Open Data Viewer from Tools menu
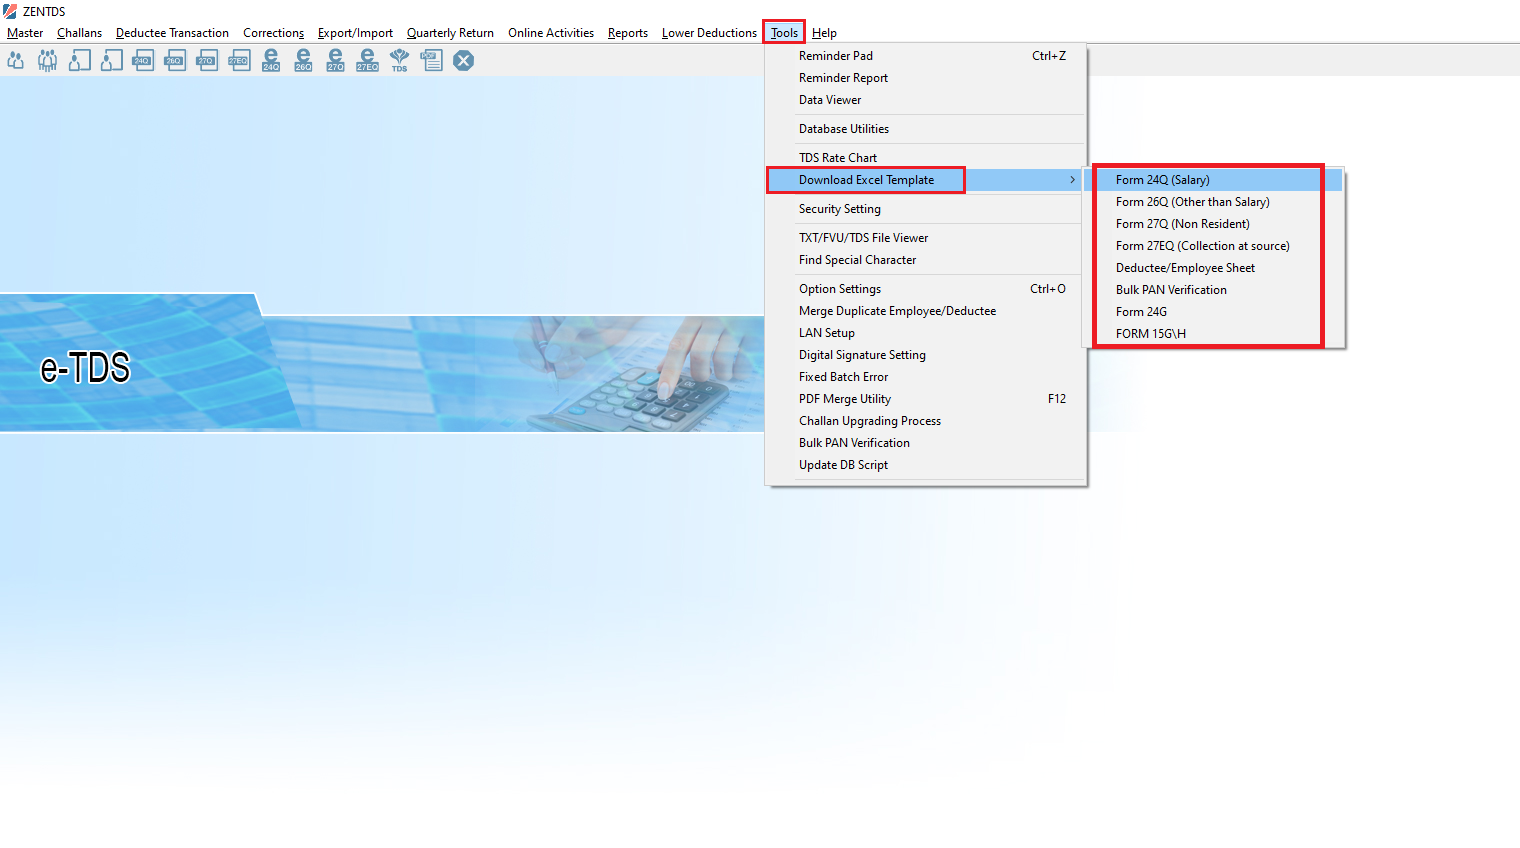Viewport: 1520px width, 848px height. pyautogui.click(x=926, y=100)
